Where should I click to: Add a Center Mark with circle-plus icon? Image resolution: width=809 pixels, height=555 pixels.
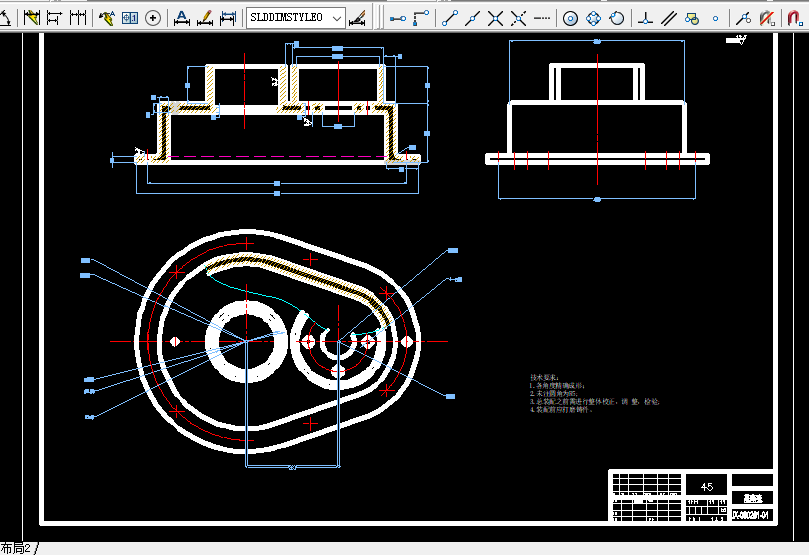pos(153,18)
